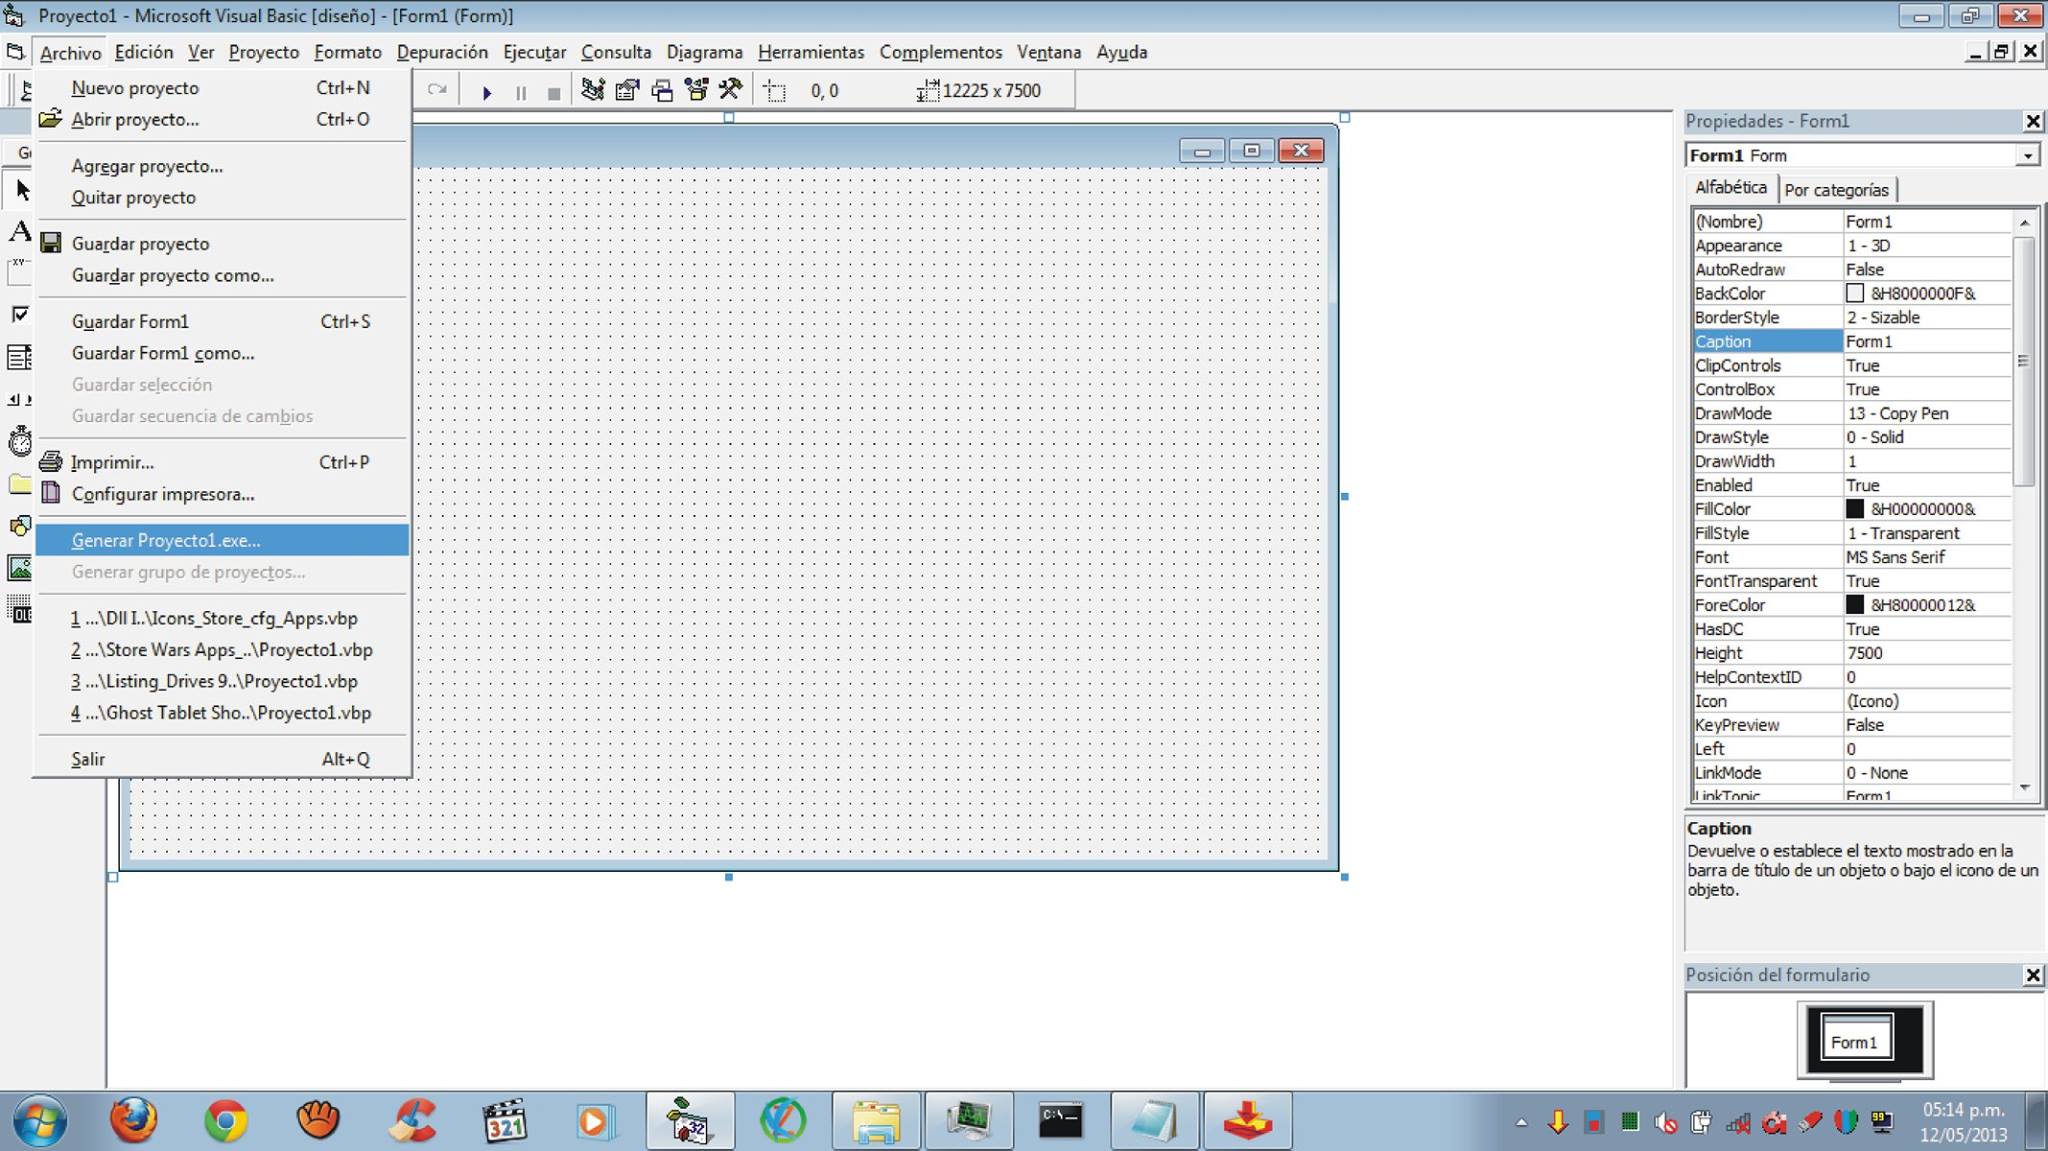
Task: Open the Edición menu
Action: tap(144, 52)
